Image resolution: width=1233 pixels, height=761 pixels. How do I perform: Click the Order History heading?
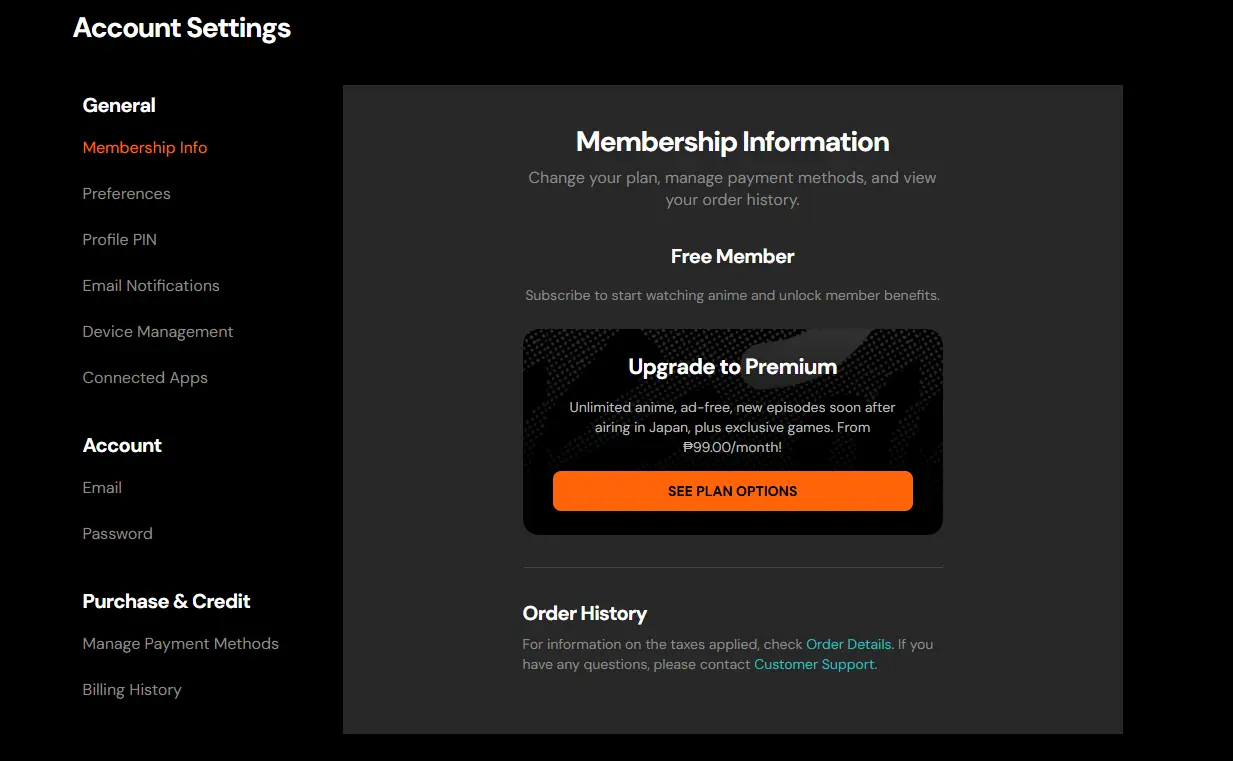point(585,613)
